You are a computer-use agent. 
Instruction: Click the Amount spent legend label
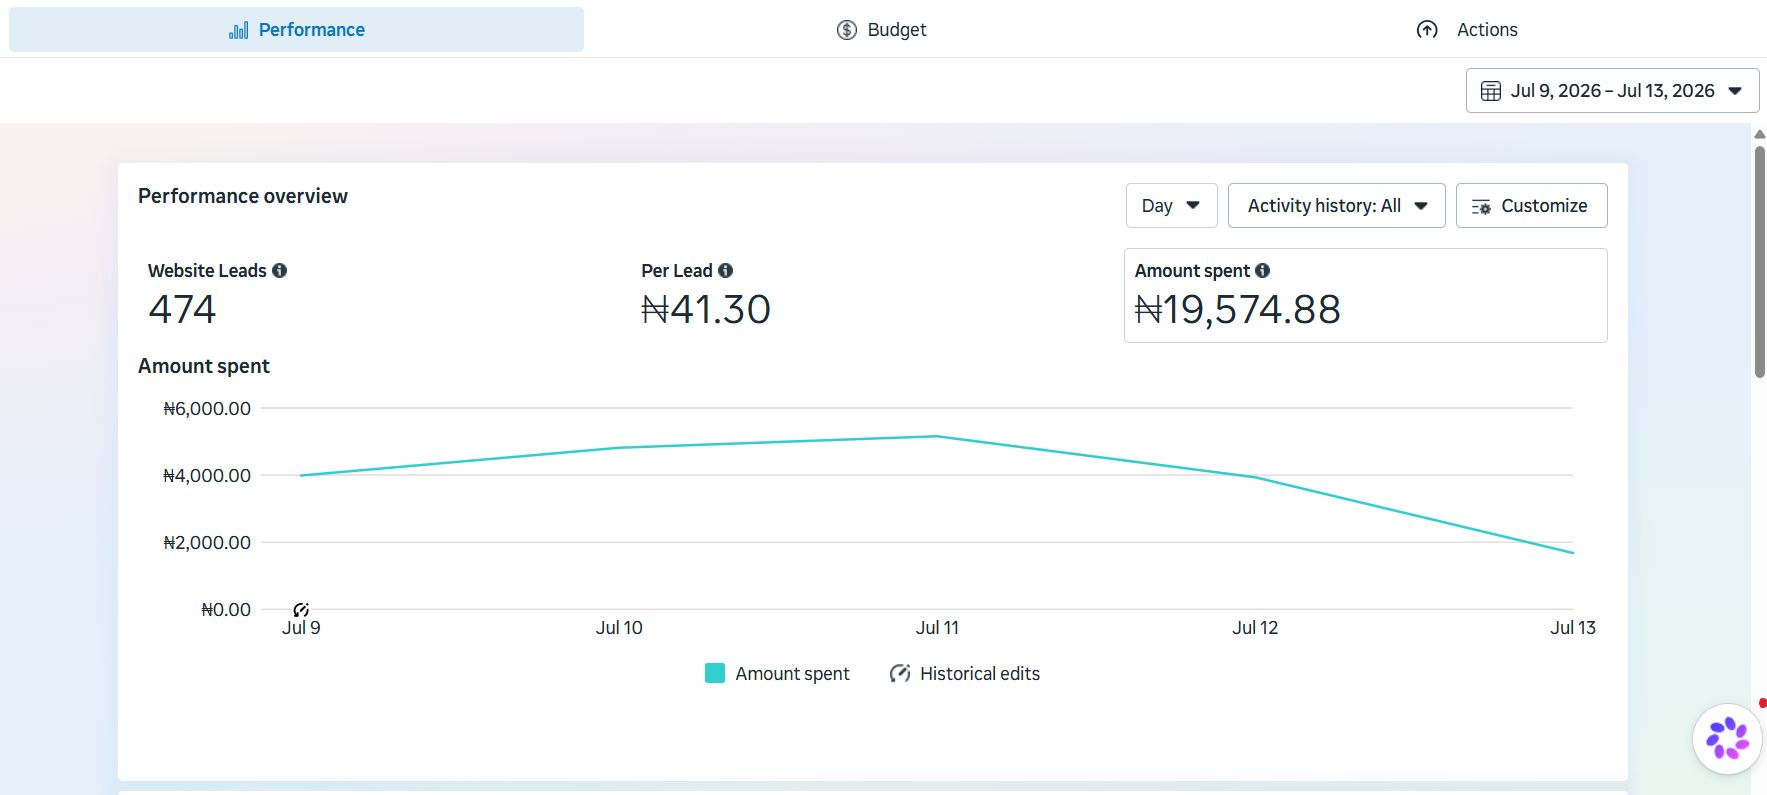[x=792, y=674]
